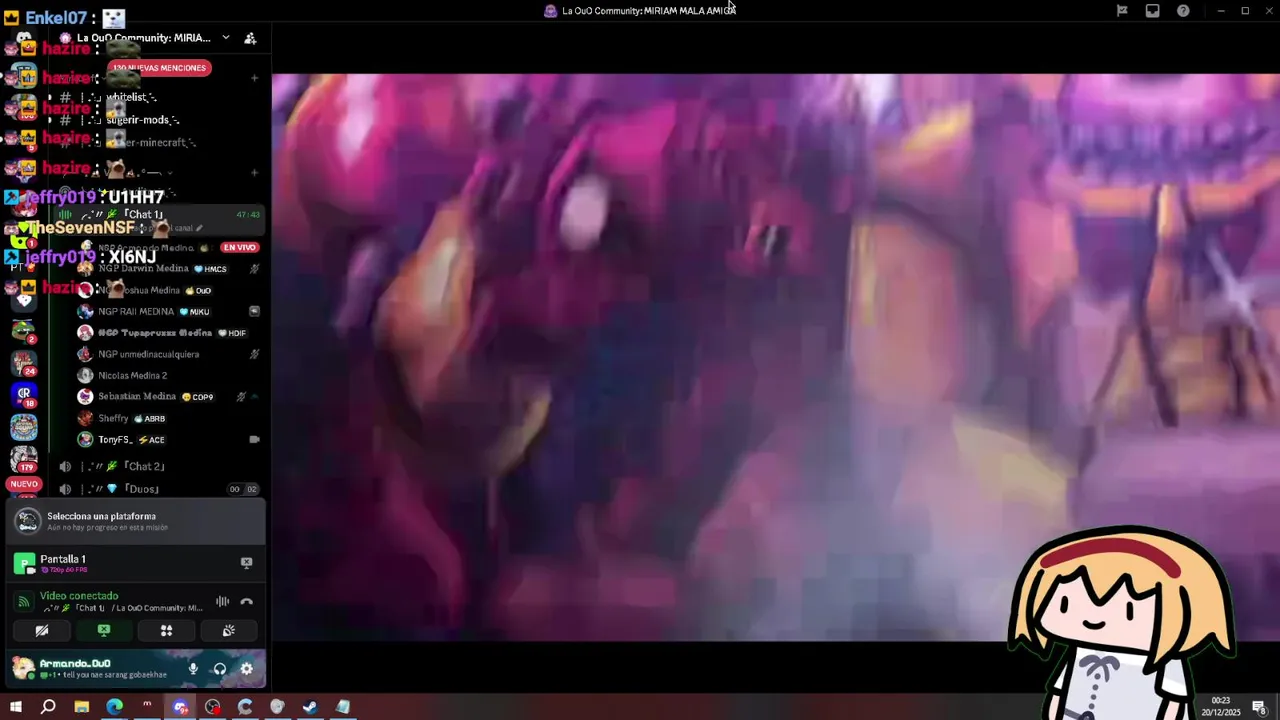Select NGP RAII MEDINA user
The image size is (1280, 720).
point(168,311)
